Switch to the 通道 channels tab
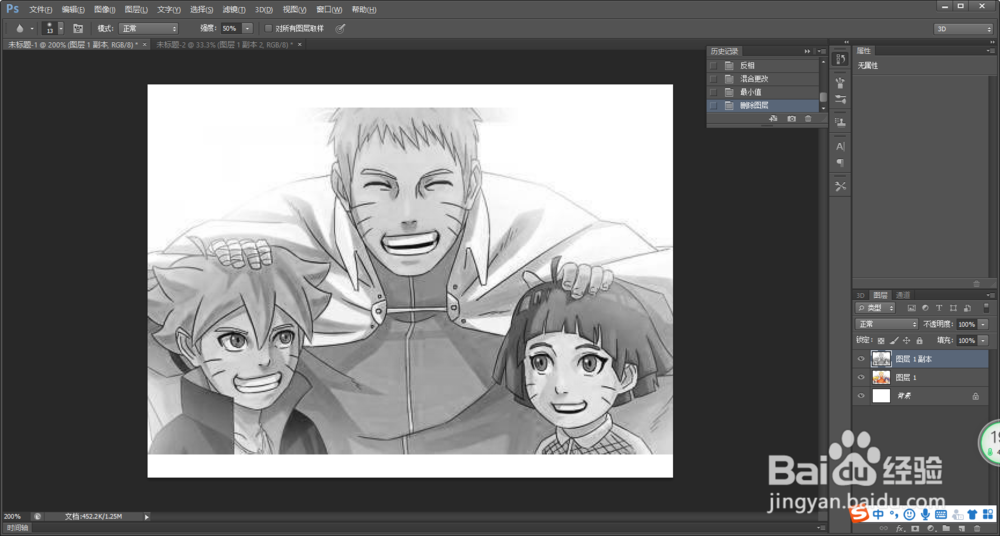The width and height of the screenshot is (1000, 536). click(x=902, y=295)
